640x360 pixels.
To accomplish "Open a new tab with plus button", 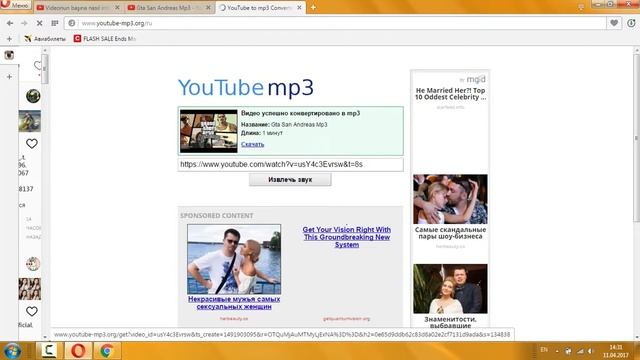I will point(313,7).
